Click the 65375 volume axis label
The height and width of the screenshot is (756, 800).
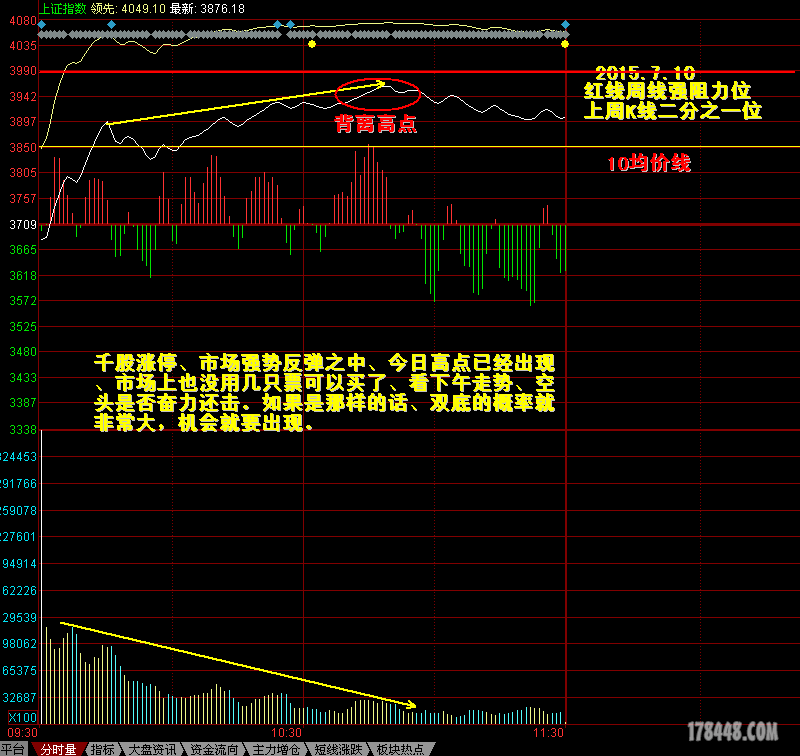[19, 670]
